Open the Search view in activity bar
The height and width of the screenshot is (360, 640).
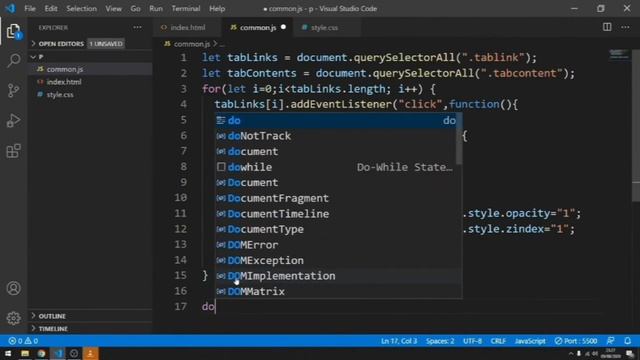tap(13, 60)
